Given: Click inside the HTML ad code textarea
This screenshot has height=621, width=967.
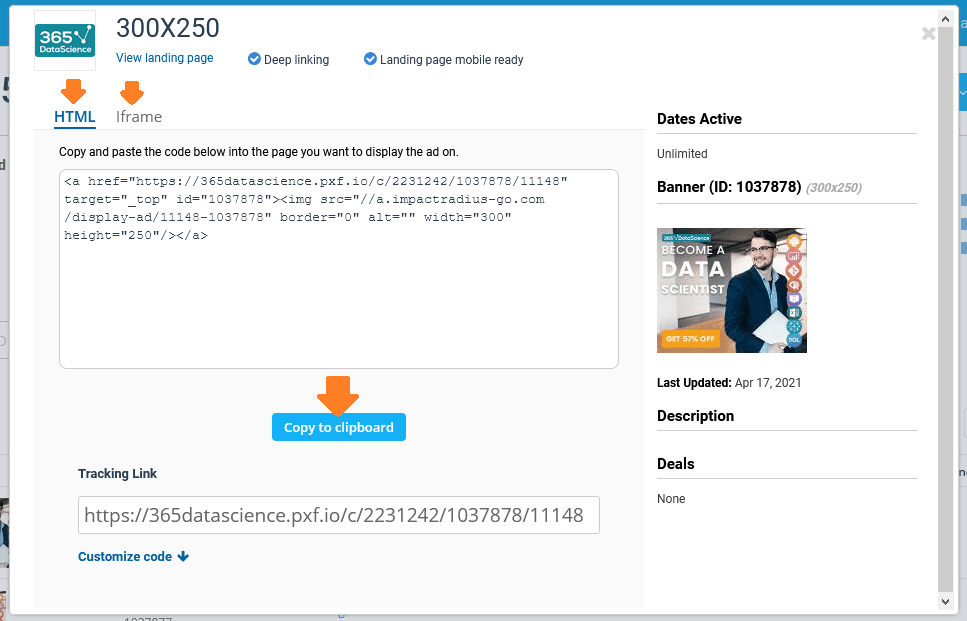Looking at the screenshot, I should 339,269.
